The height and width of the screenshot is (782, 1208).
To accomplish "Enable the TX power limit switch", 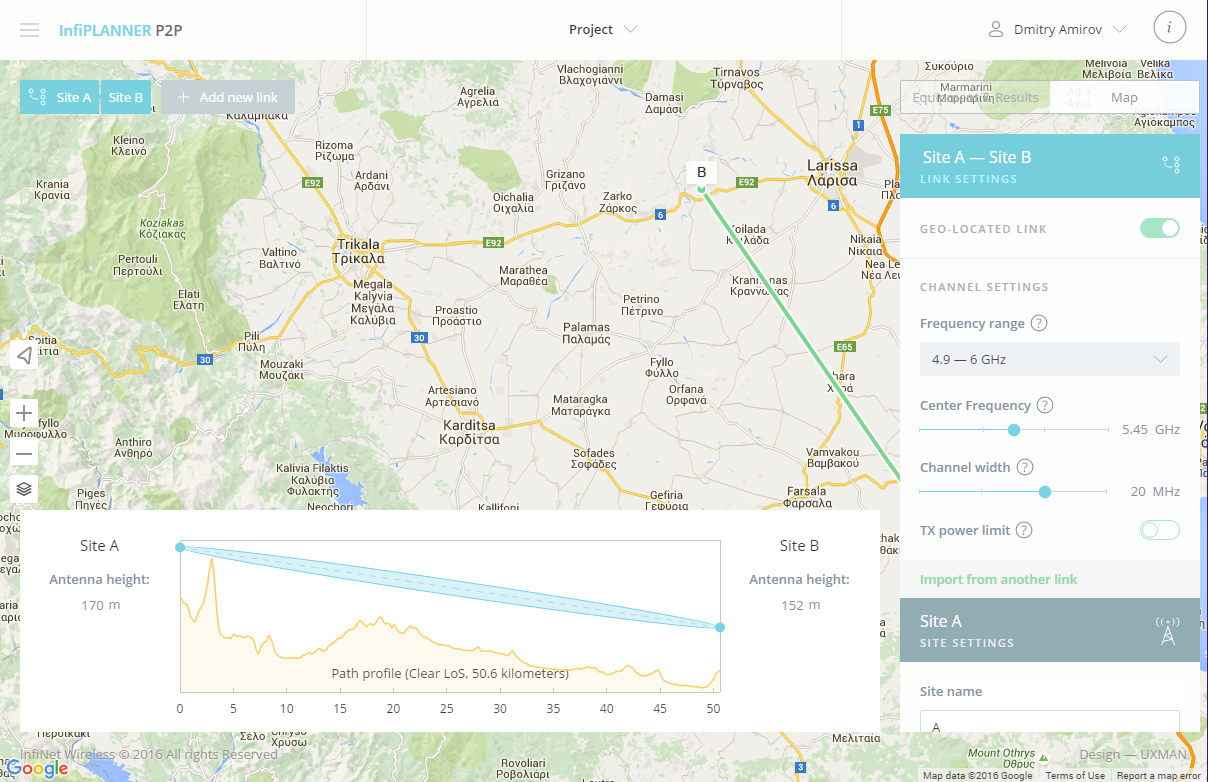I will (x=1160, y=530).
